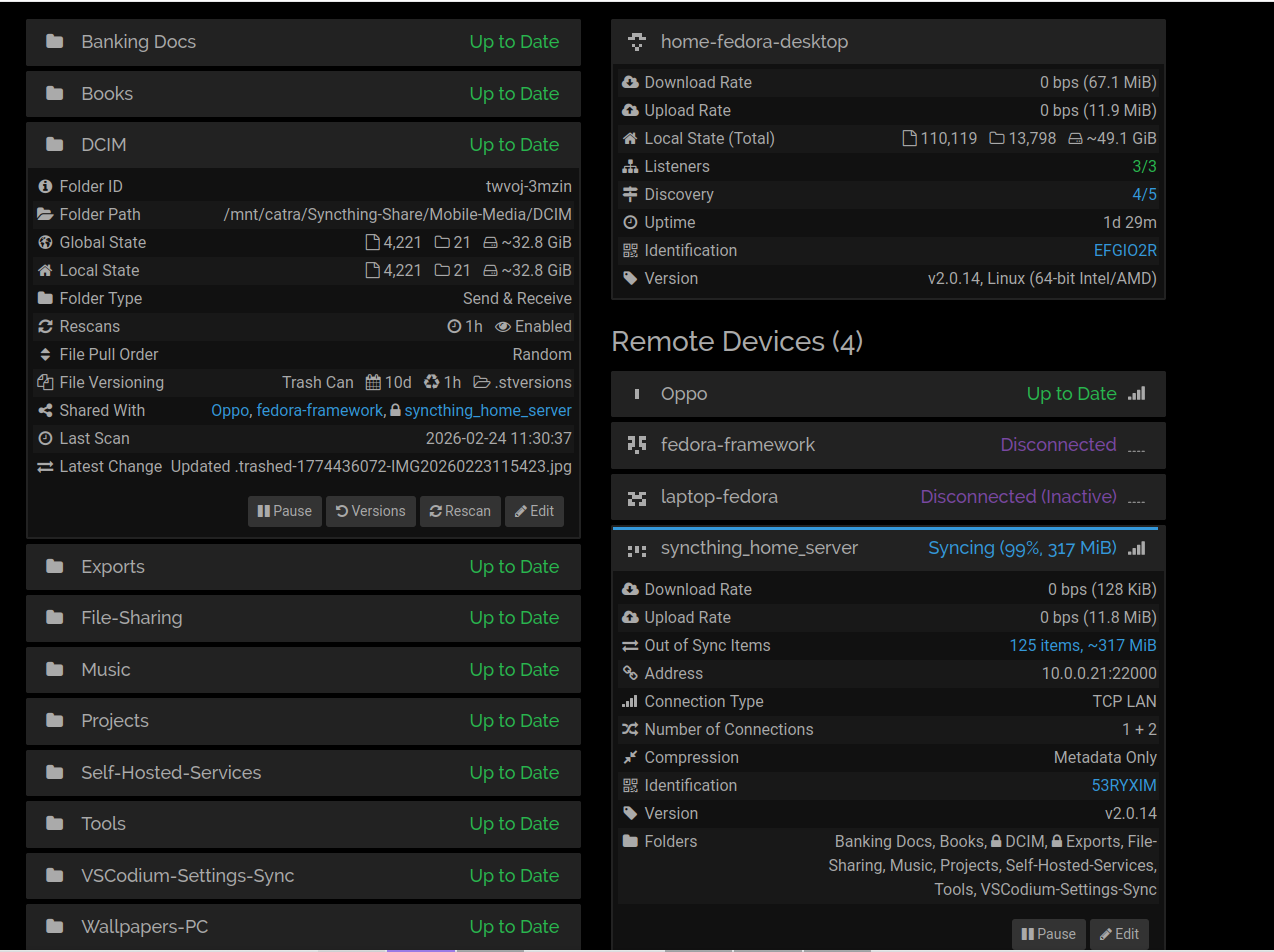Screen dimensions: 1274x952
Task: Click the DCIM folder icon
Action: click(x=55, y=145)
